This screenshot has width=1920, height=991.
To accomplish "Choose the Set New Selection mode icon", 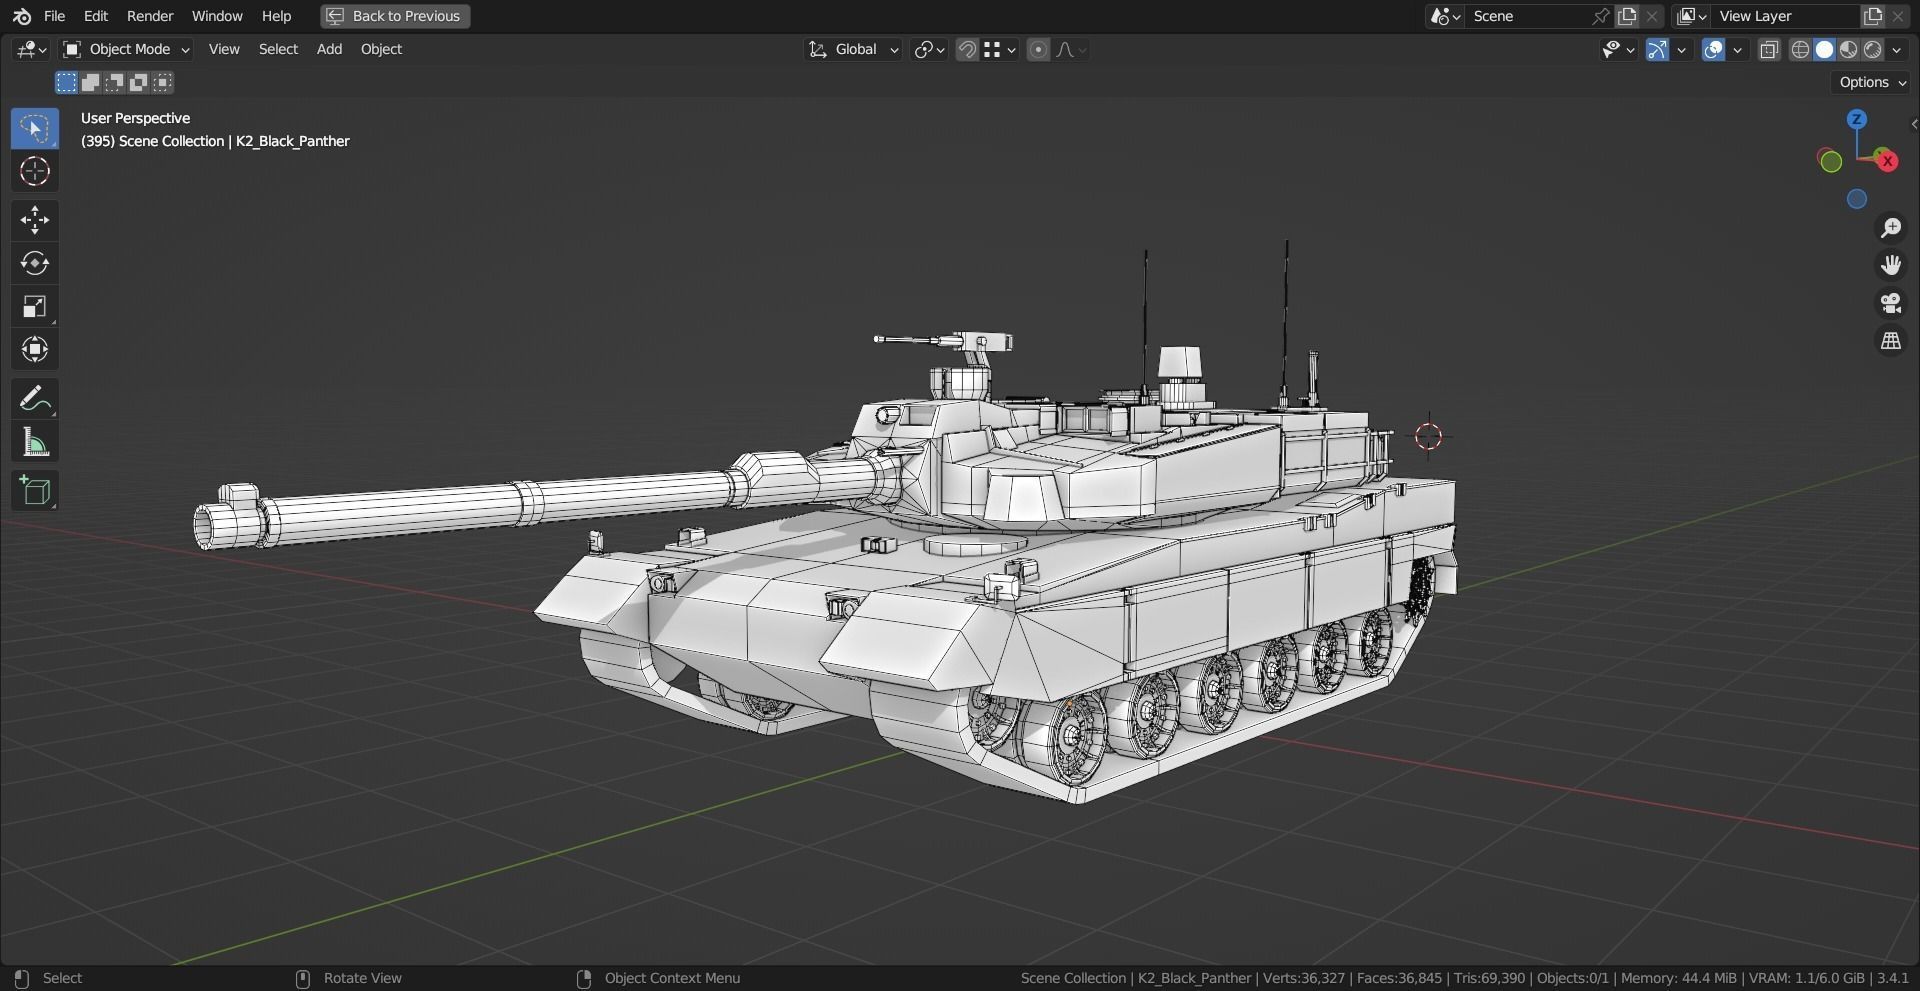I will (66, 82).
